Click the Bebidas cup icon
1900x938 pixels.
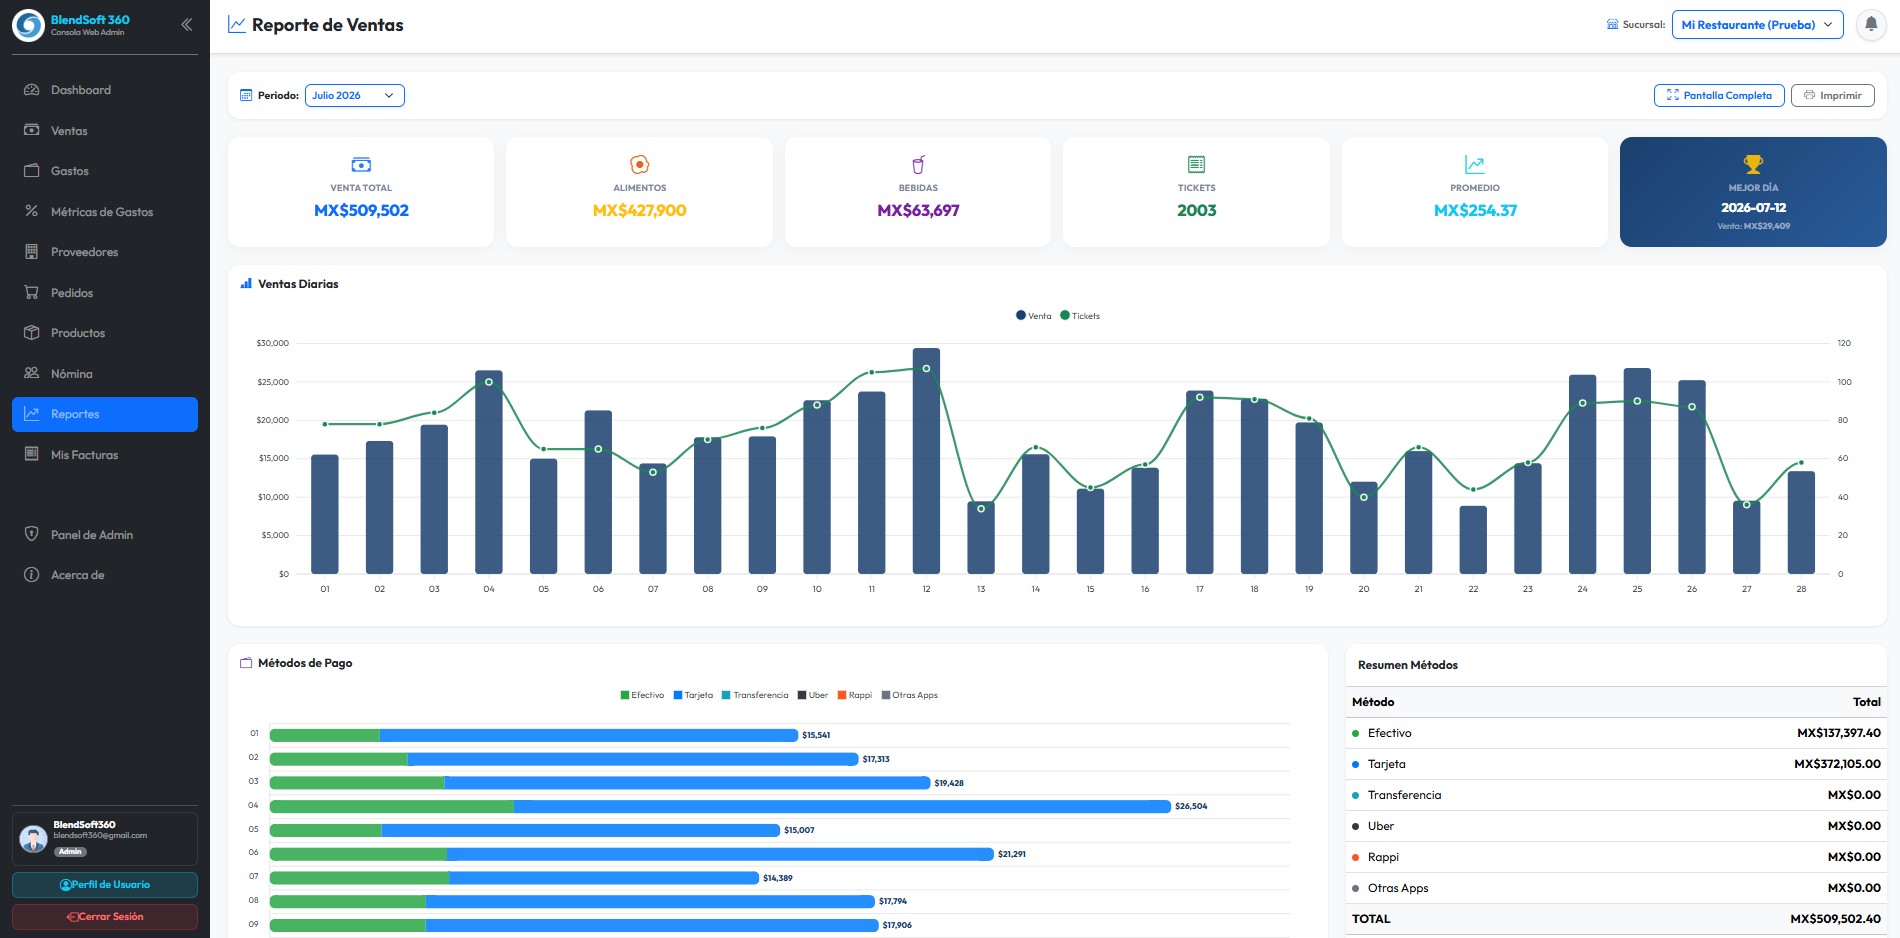[918, 164]
